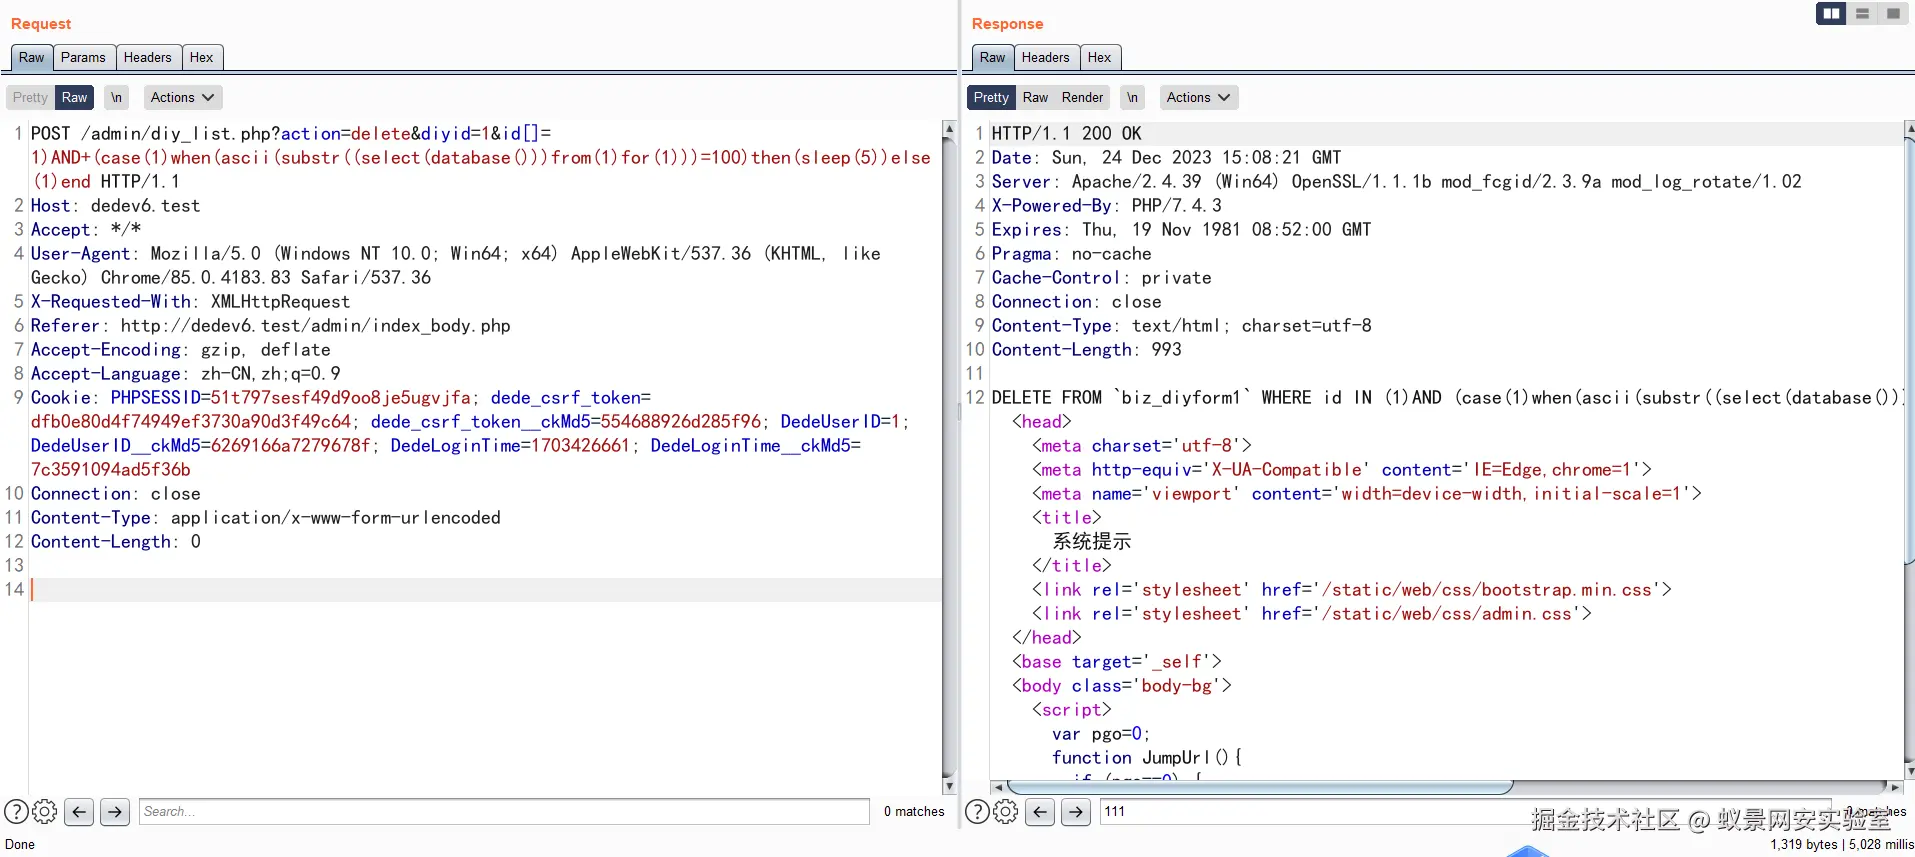Image resolution: width=1915 pixels, height=857 pixels.
Task: Click Request vertical scrollbar down arrow
Action: tap(949, 787)
